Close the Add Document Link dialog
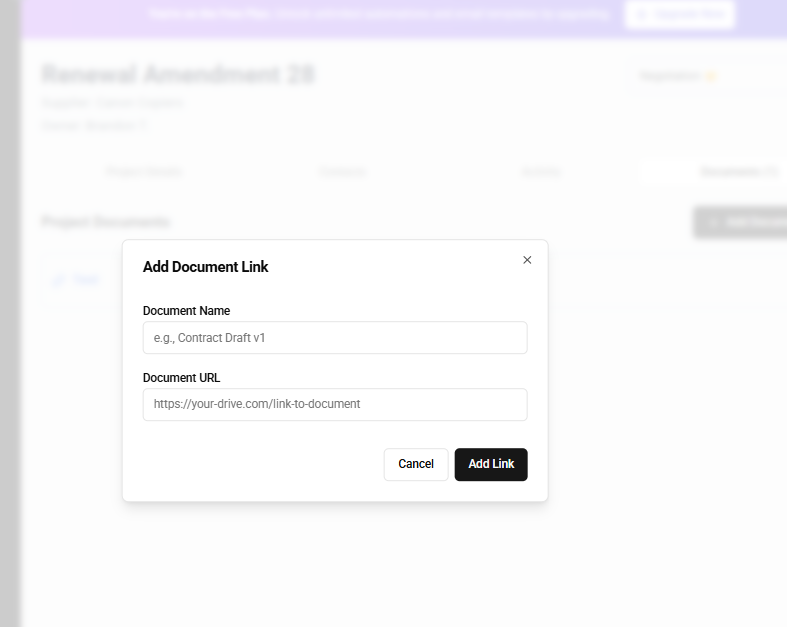The image size is (787, 627). [x=527, y=260]
